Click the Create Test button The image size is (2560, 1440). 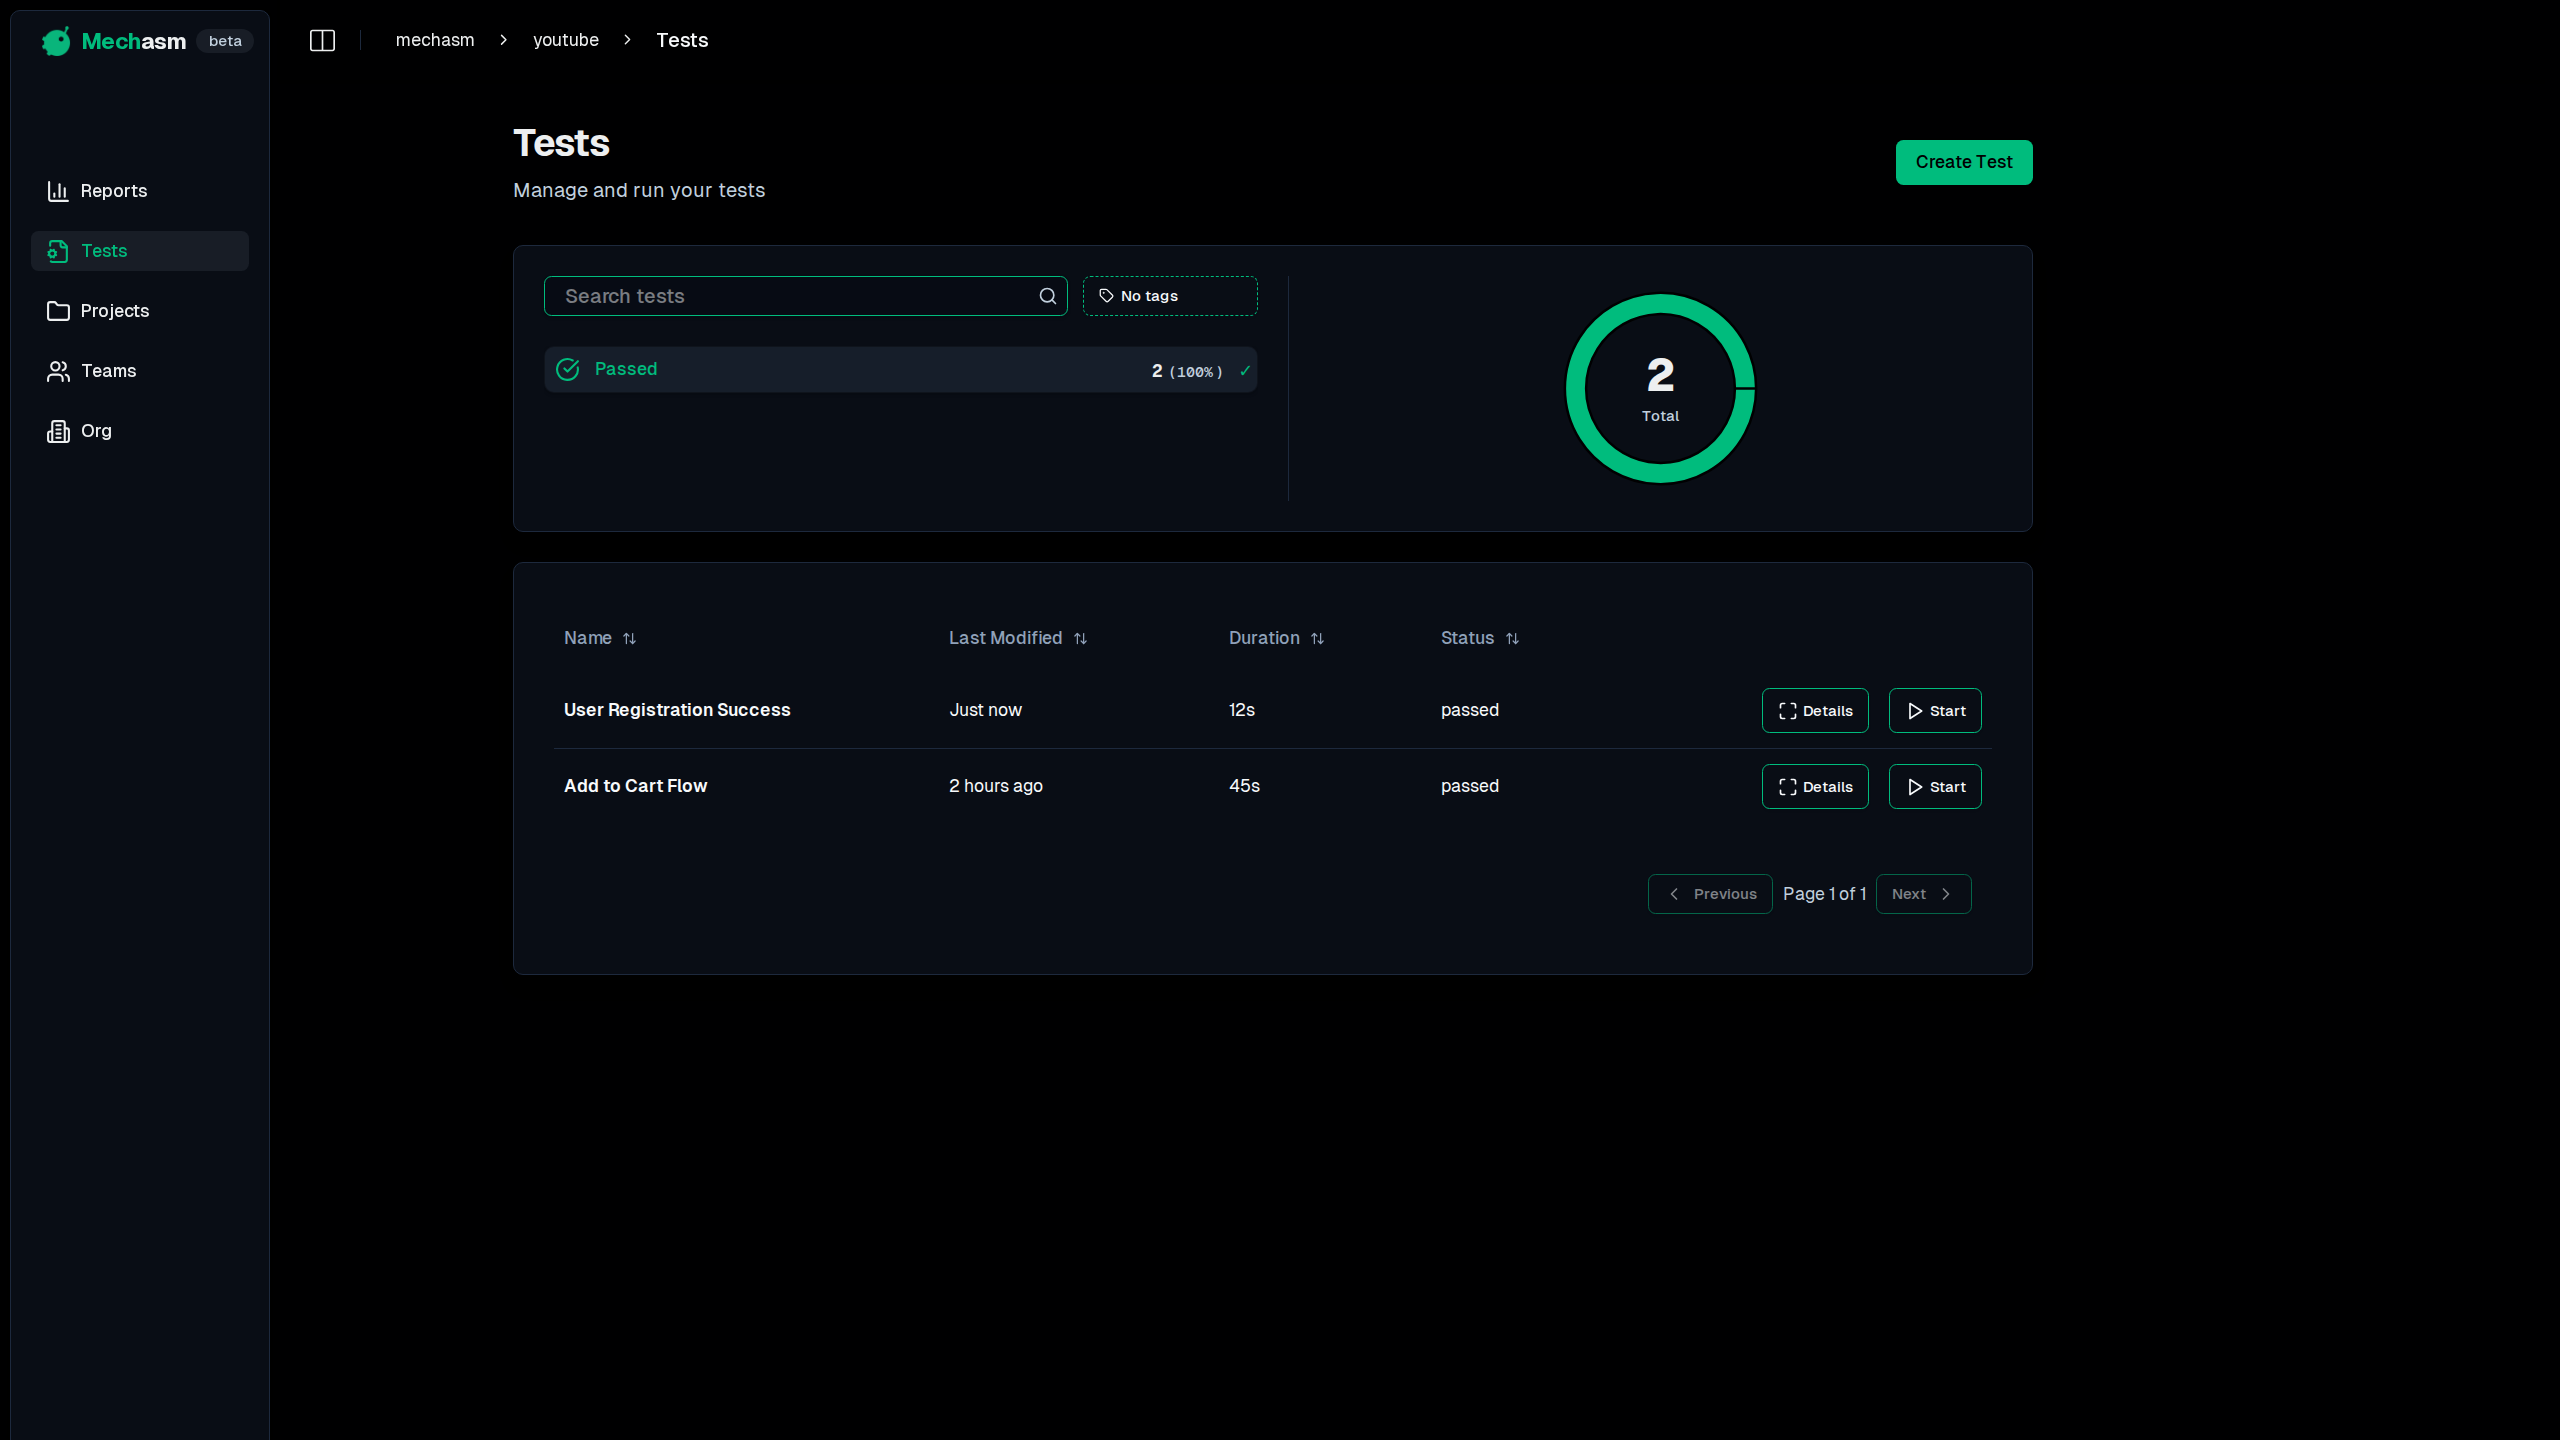1963,162
